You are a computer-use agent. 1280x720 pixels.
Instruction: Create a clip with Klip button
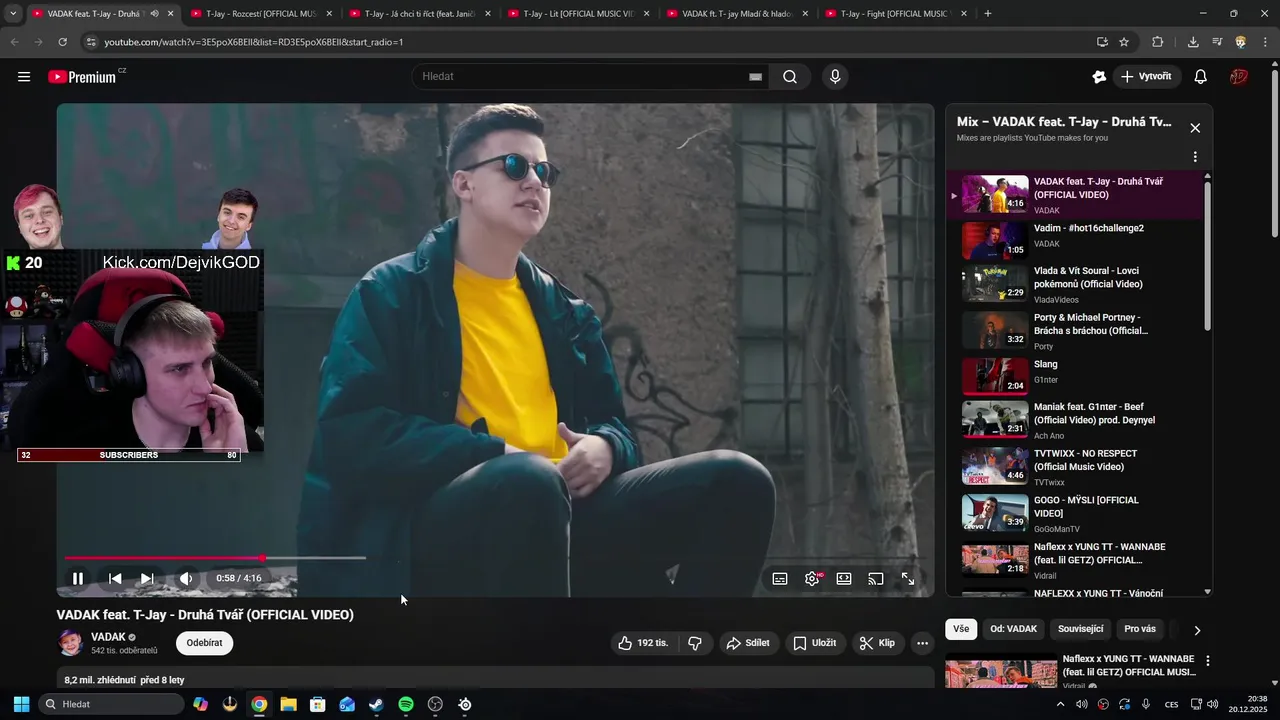tap(877, 643)
